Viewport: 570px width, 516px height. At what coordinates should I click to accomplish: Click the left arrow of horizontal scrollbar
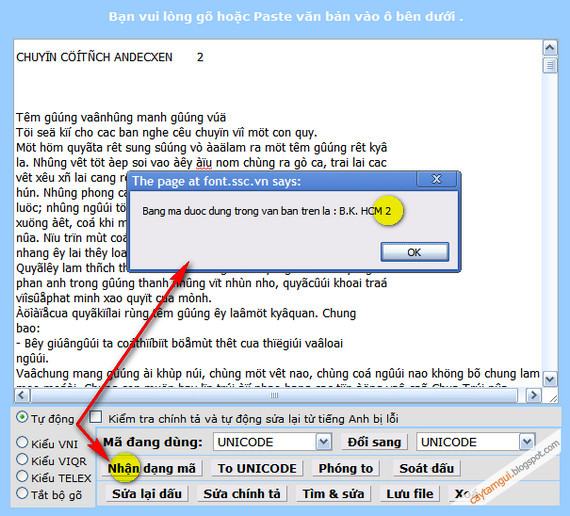(x=22, y=395)
